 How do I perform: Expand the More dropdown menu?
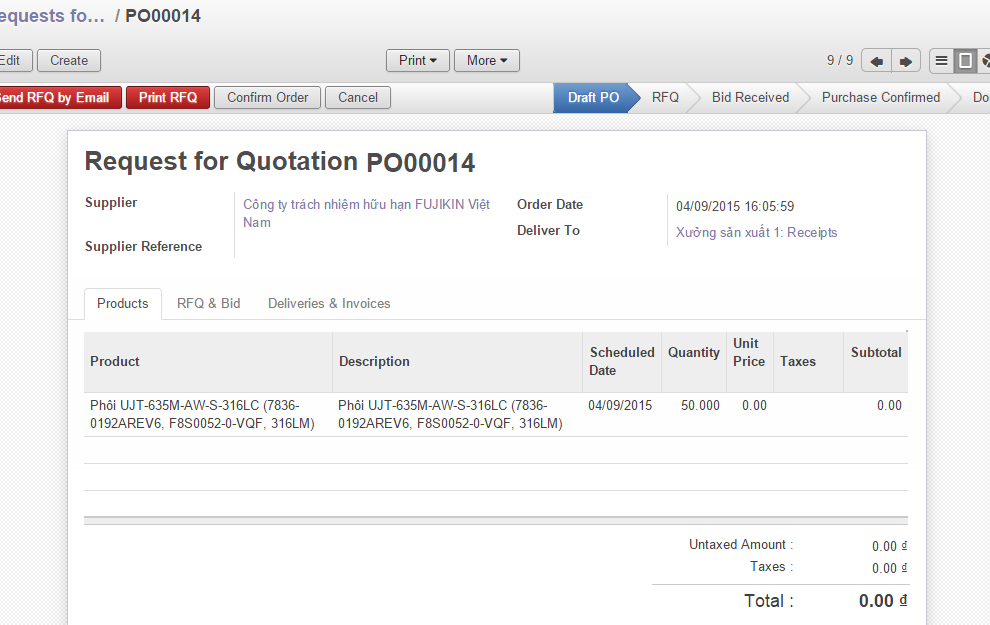[486, 61]
